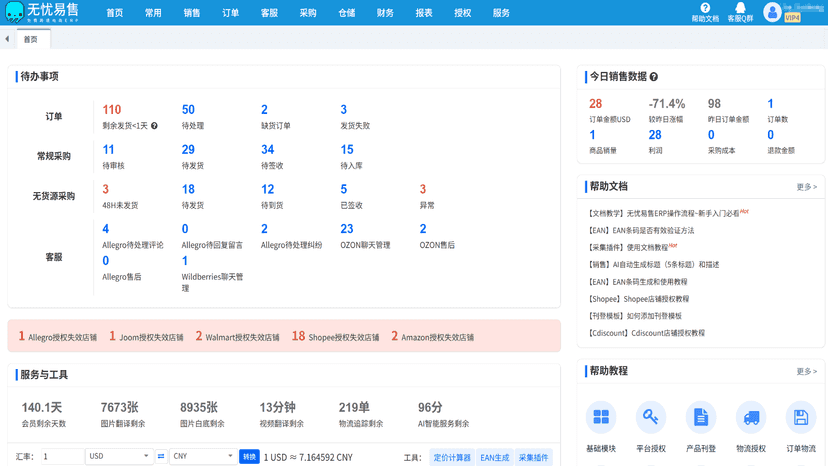
Task: Click 2 Walmart授权失效店铺 warning
Action: (x=237, y=337)
